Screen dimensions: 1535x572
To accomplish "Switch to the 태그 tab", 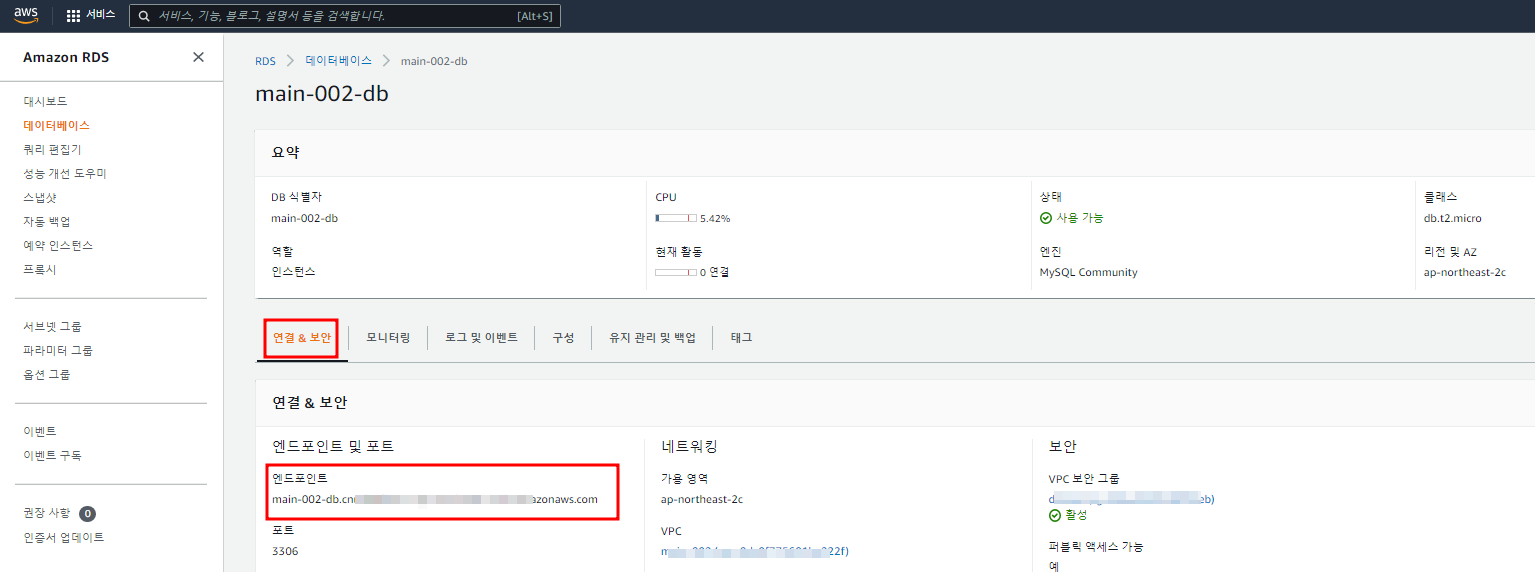I will [741, 338].
